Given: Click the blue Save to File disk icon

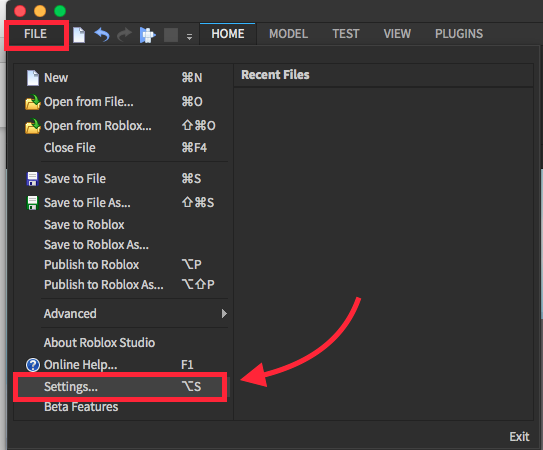Looking at the screenshot, I should [x=32, y=179].
